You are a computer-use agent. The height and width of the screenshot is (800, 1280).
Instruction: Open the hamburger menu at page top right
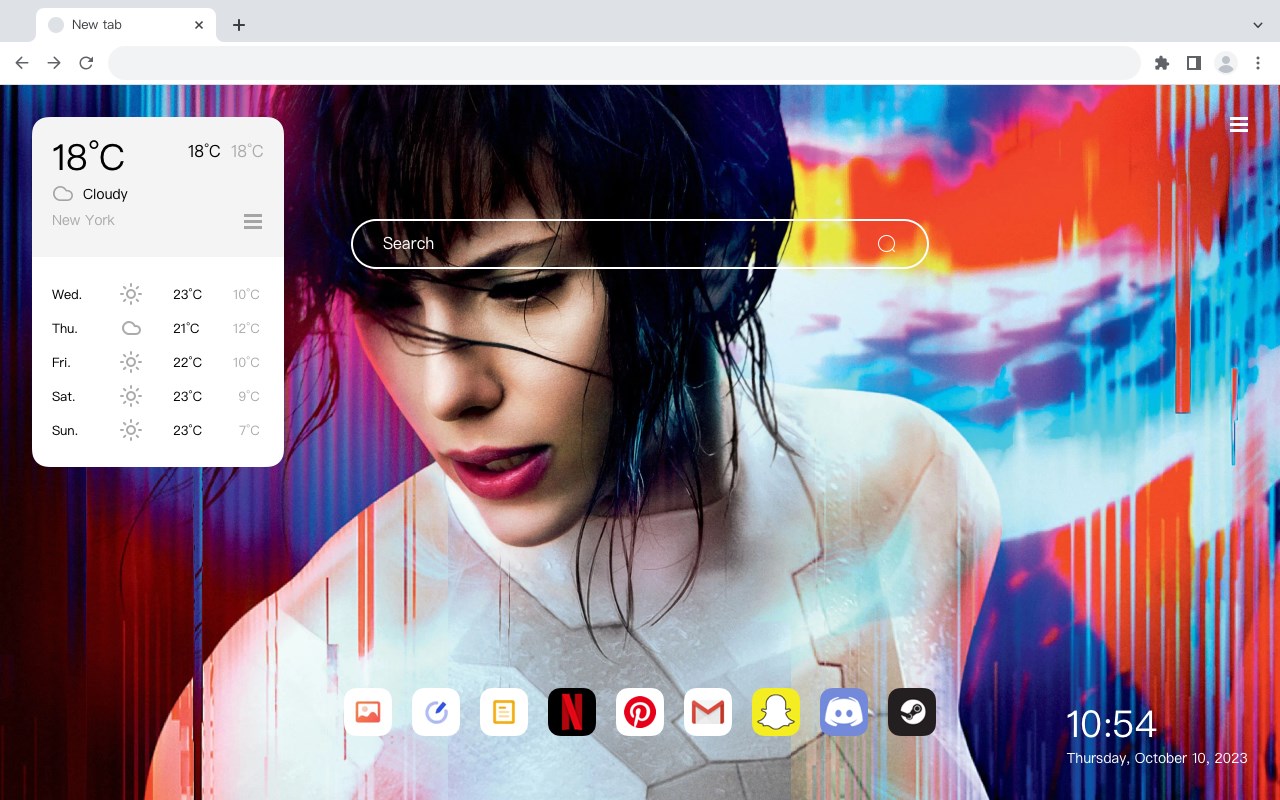(1239, 125)
